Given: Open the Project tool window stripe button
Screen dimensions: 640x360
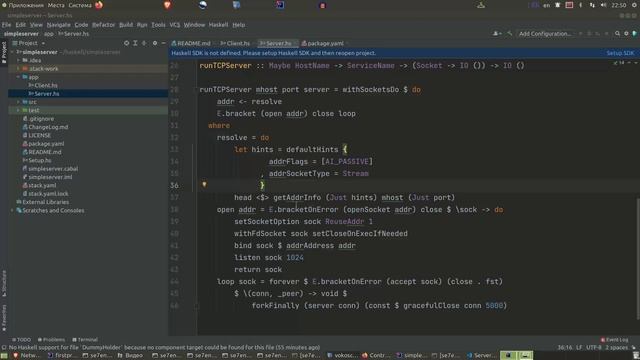Looking at the screenshot, I should 4,52.
